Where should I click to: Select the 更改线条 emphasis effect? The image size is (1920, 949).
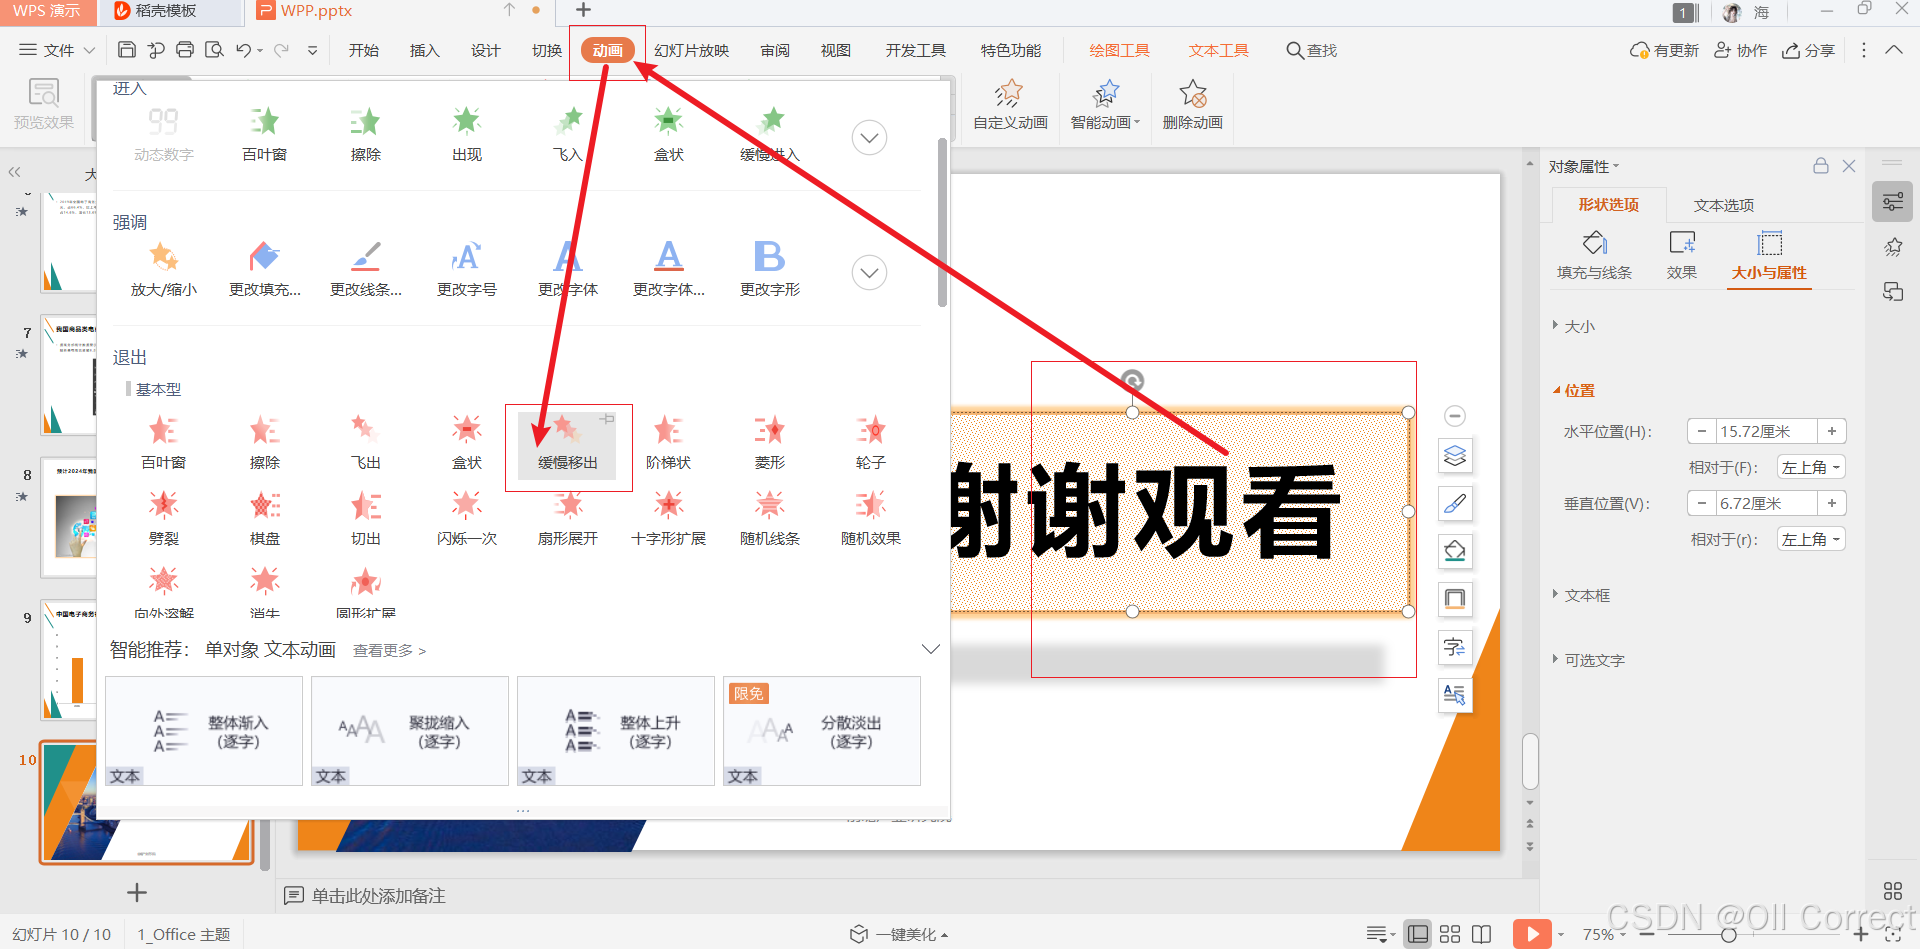pyautogui.click(x=366, y=268)
